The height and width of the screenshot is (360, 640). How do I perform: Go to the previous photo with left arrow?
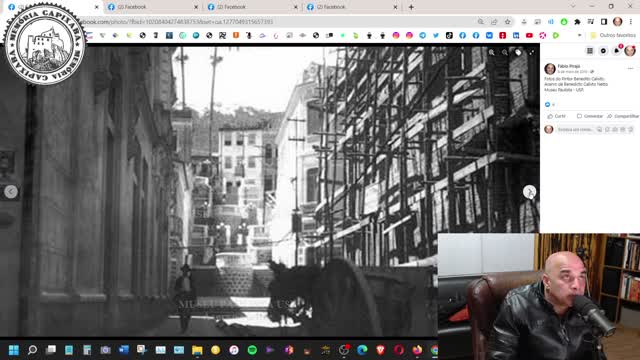pos(11,191)
